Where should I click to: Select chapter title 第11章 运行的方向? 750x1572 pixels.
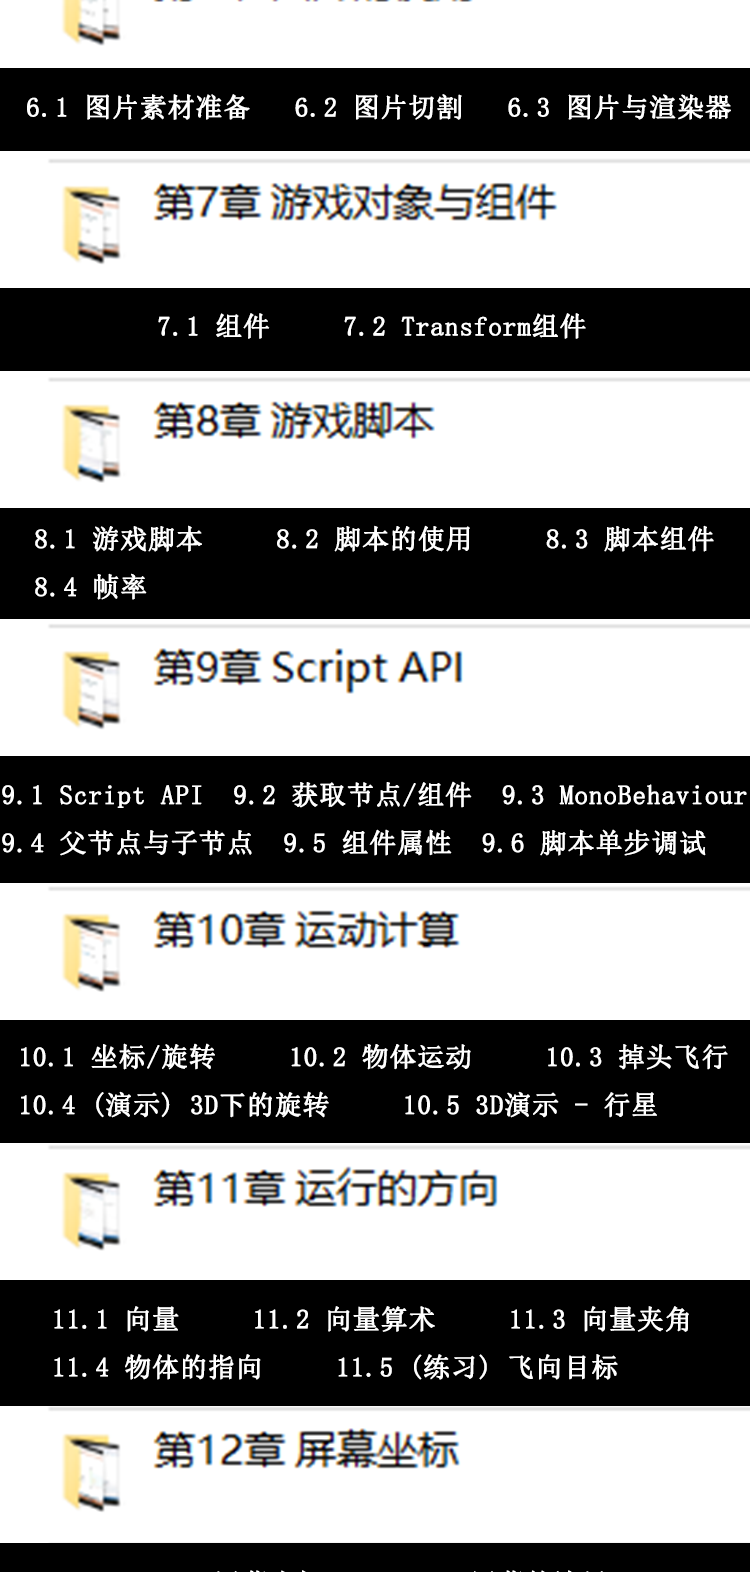click(326, 1189)
